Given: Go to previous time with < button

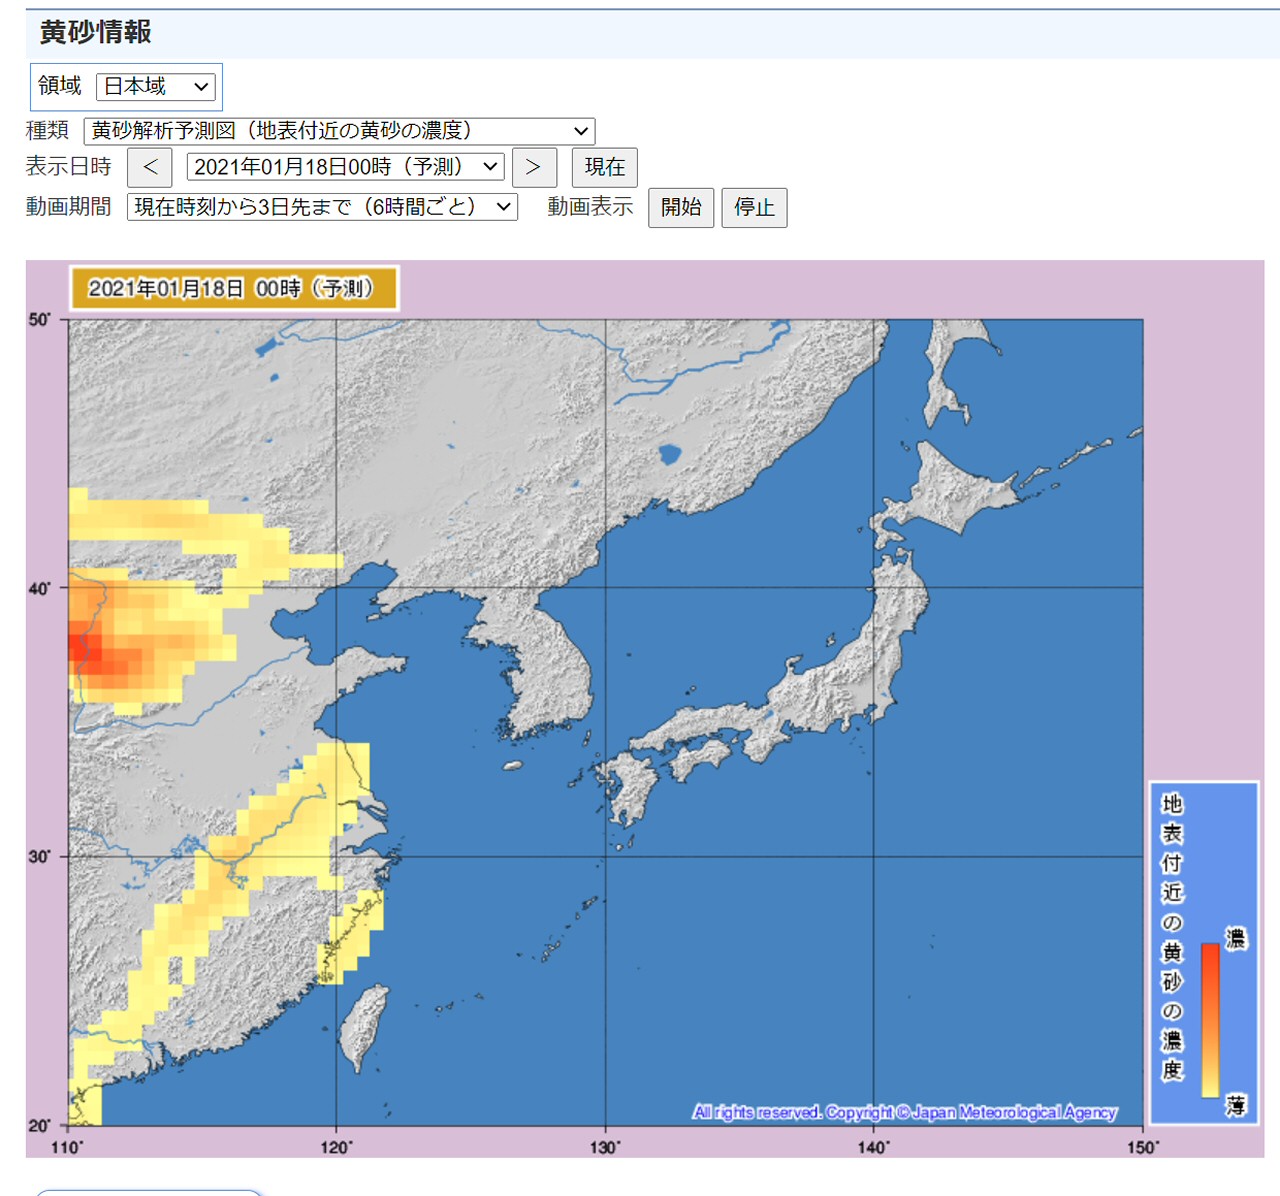Looking at the screenshot, I should click(x=150, y=167).
